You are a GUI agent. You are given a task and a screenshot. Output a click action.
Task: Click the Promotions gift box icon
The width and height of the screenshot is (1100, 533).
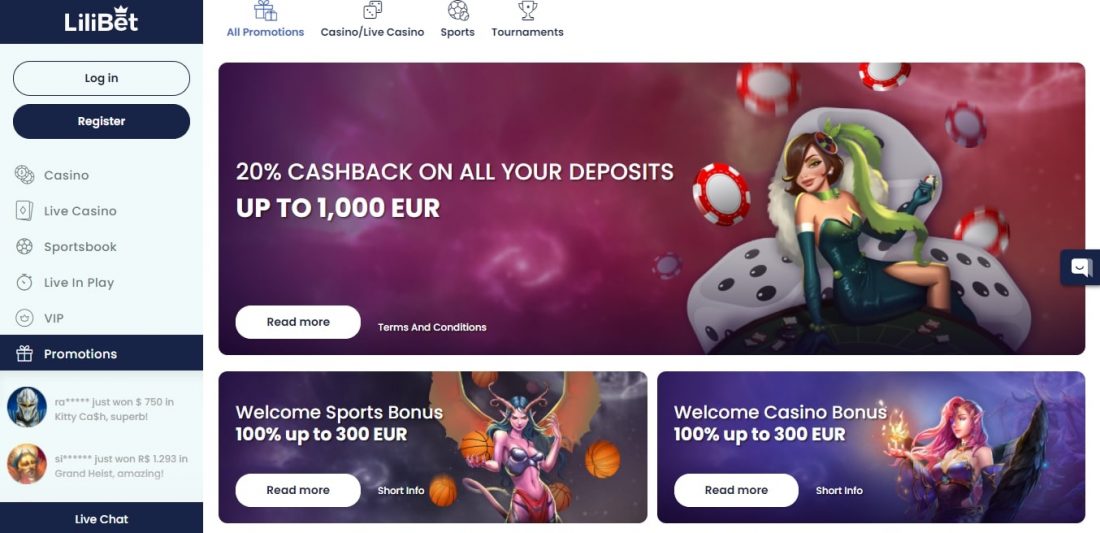25,353
